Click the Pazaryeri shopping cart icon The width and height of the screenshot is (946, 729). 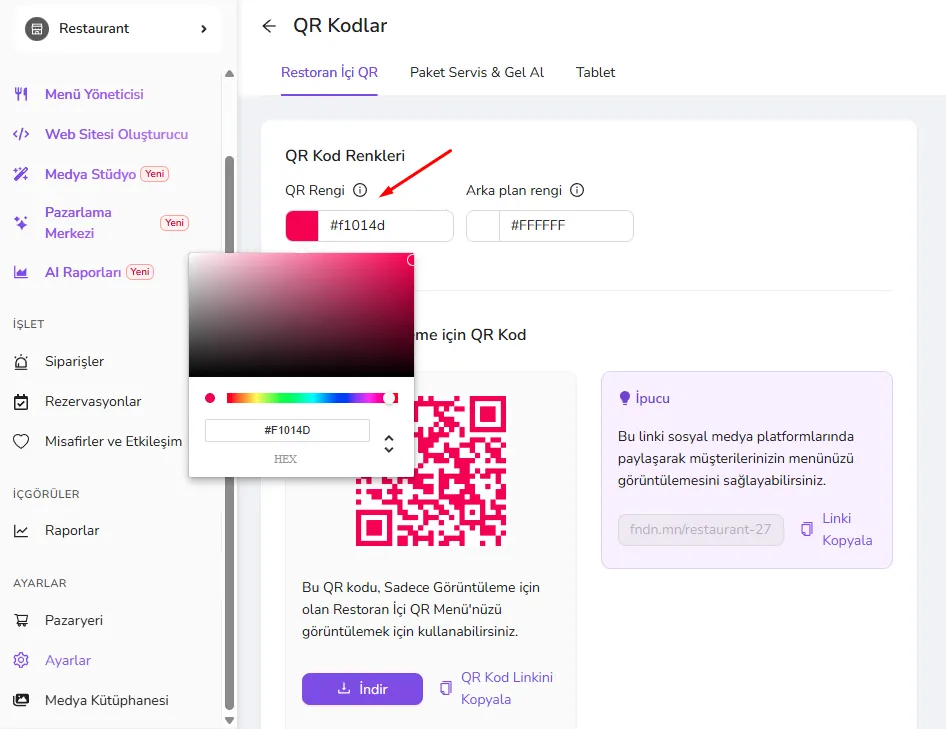tap(21, 620)
